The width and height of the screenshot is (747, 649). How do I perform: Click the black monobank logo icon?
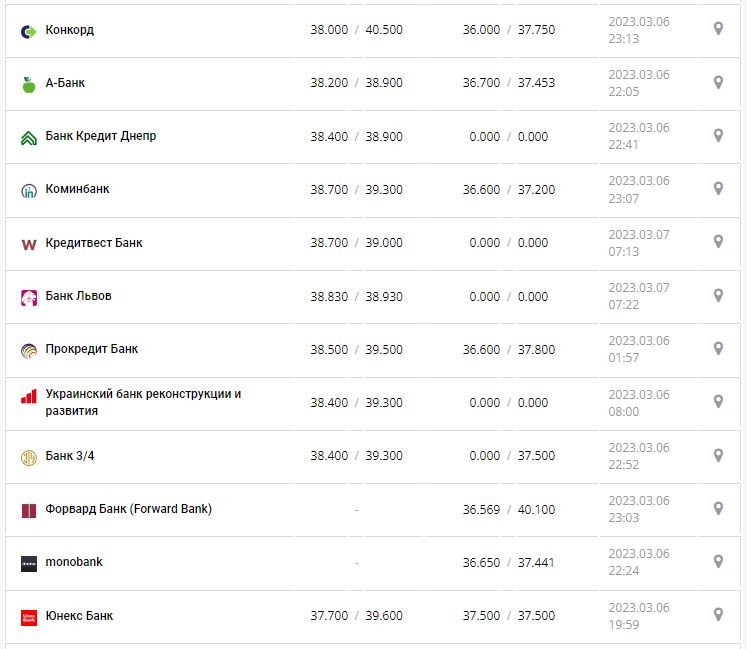point(28,563)
